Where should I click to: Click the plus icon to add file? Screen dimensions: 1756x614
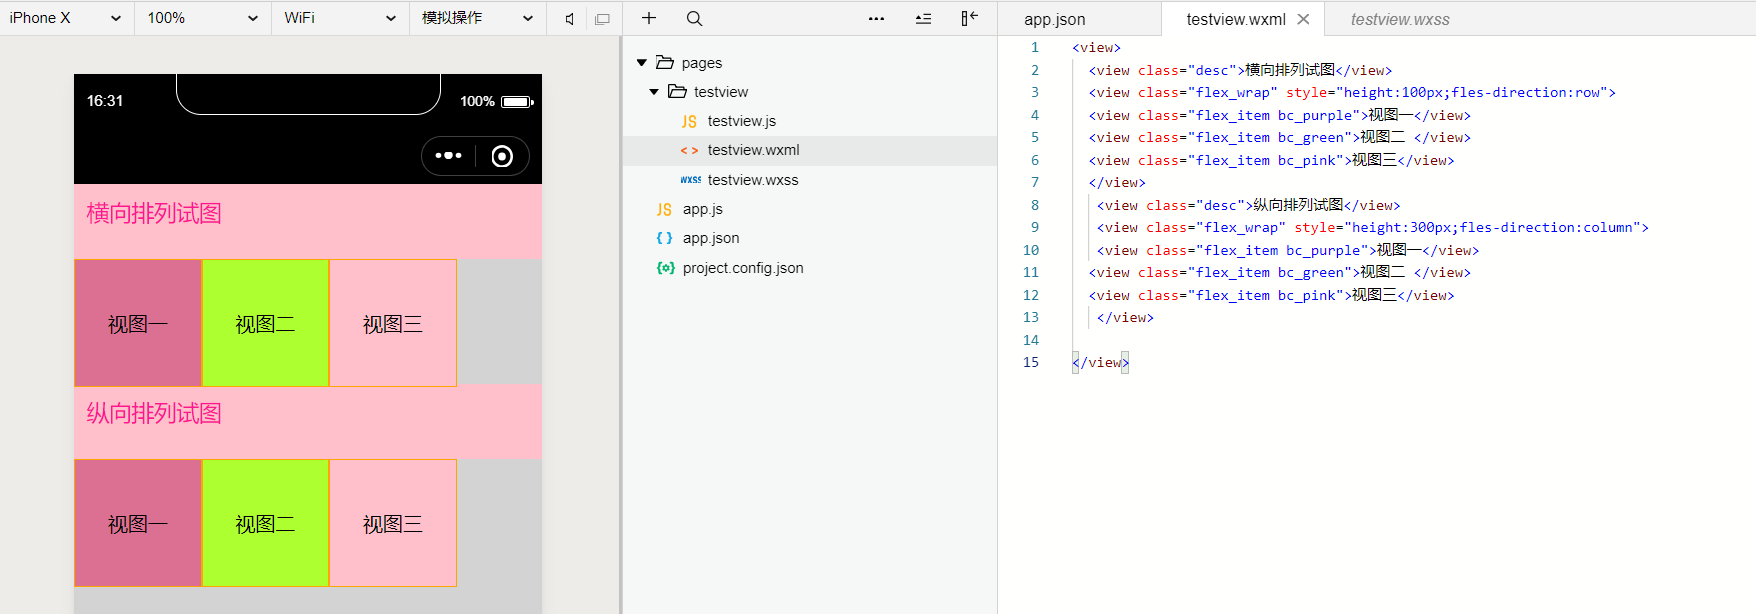649,18
